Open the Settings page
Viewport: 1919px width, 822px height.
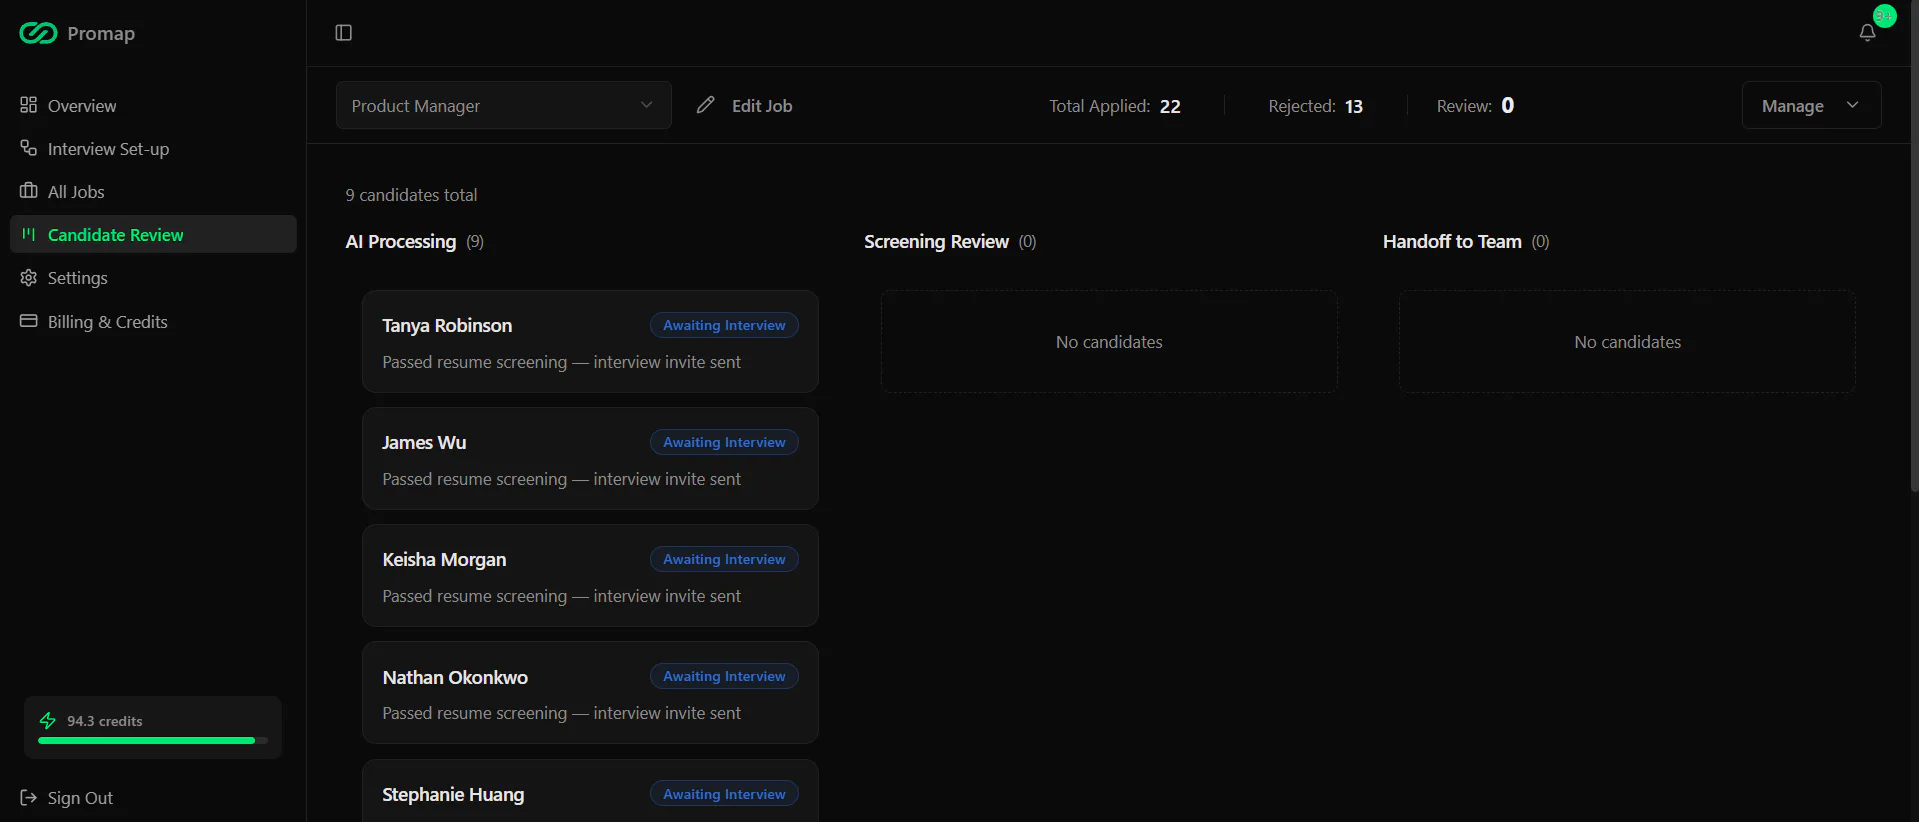pos(153,277)
